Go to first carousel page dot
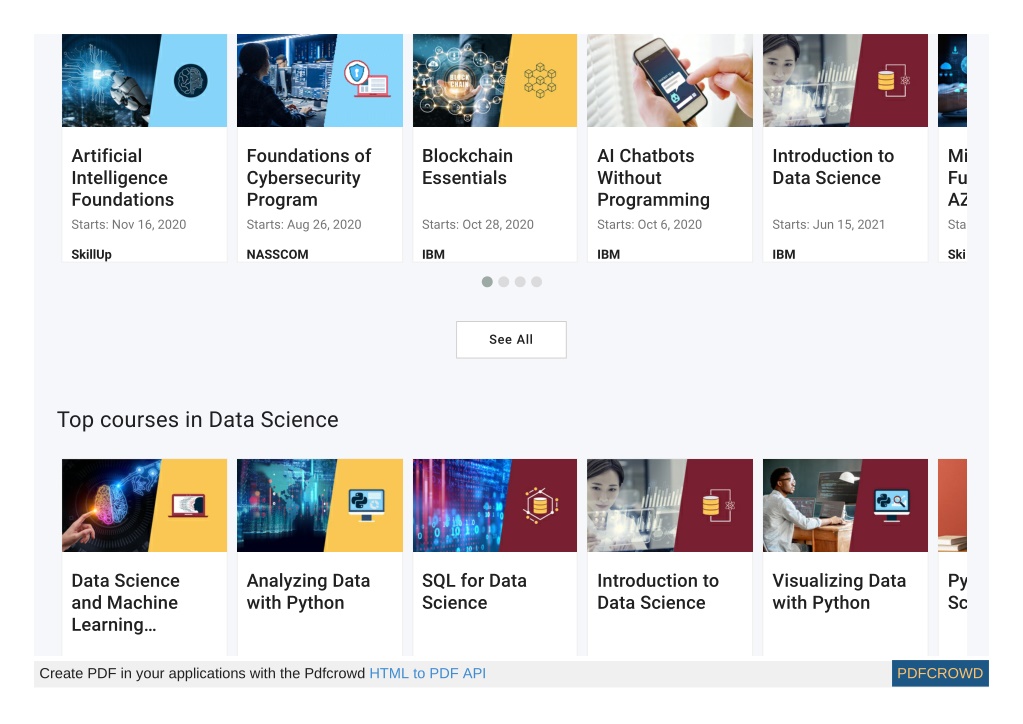This screenshot has width=1023, height=724. pos(487,282)
